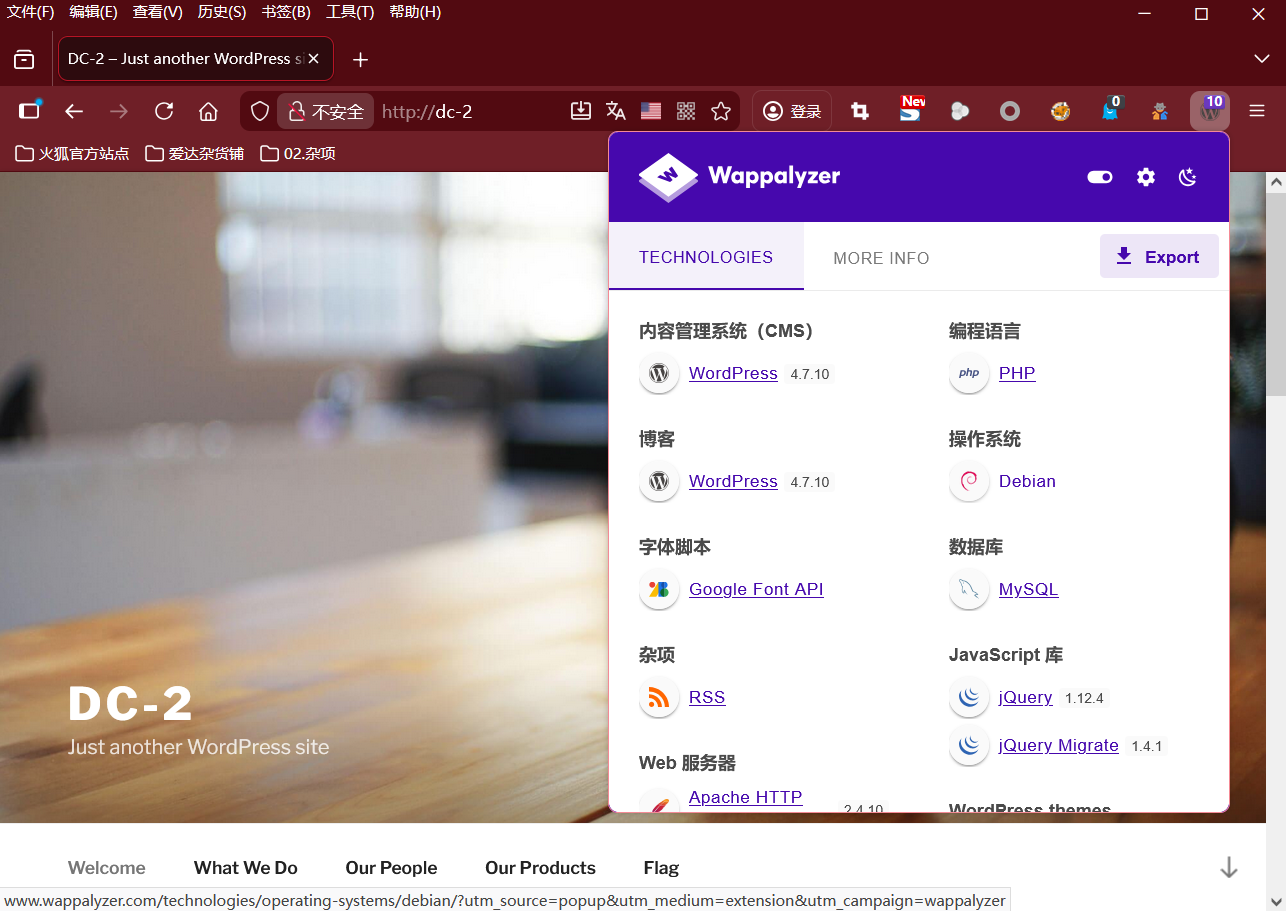This screenshot has height=911, width=1286.
Task: Select the TECHNOLOGIES tab
Action: (706, 257)
